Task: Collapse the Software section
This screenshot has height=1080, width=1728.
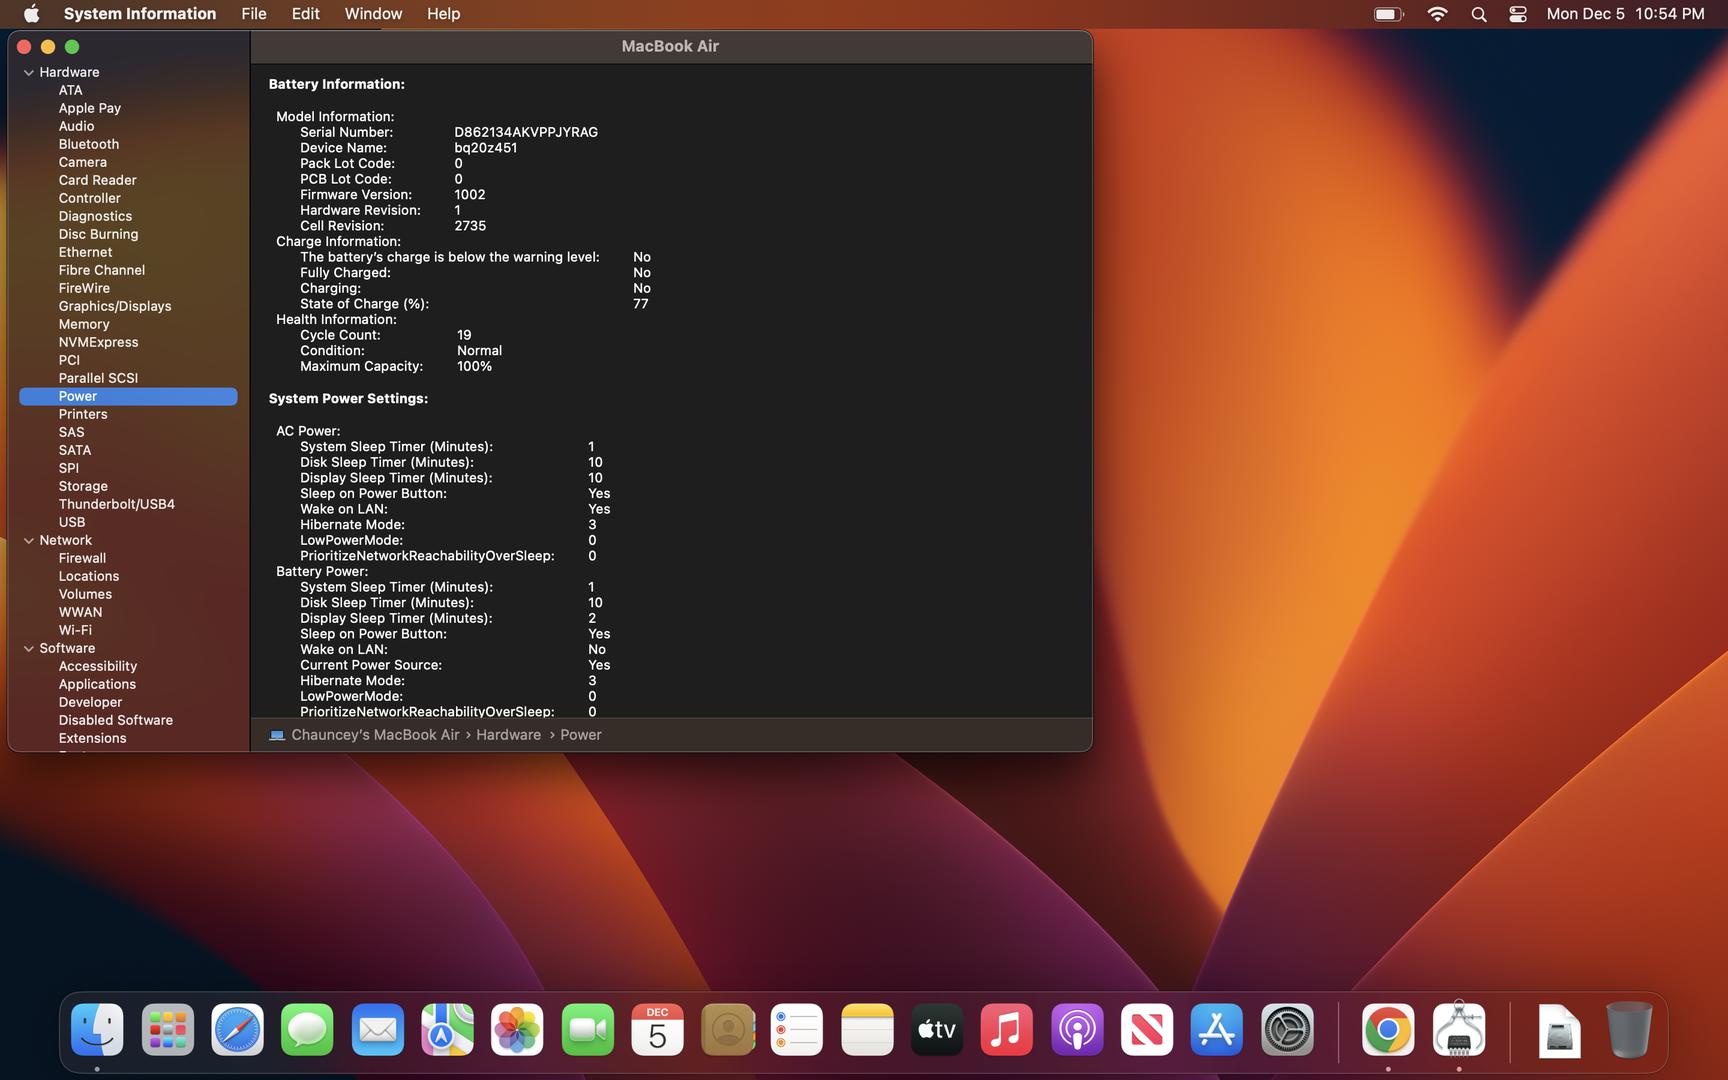Action: (x=29, y=648)
